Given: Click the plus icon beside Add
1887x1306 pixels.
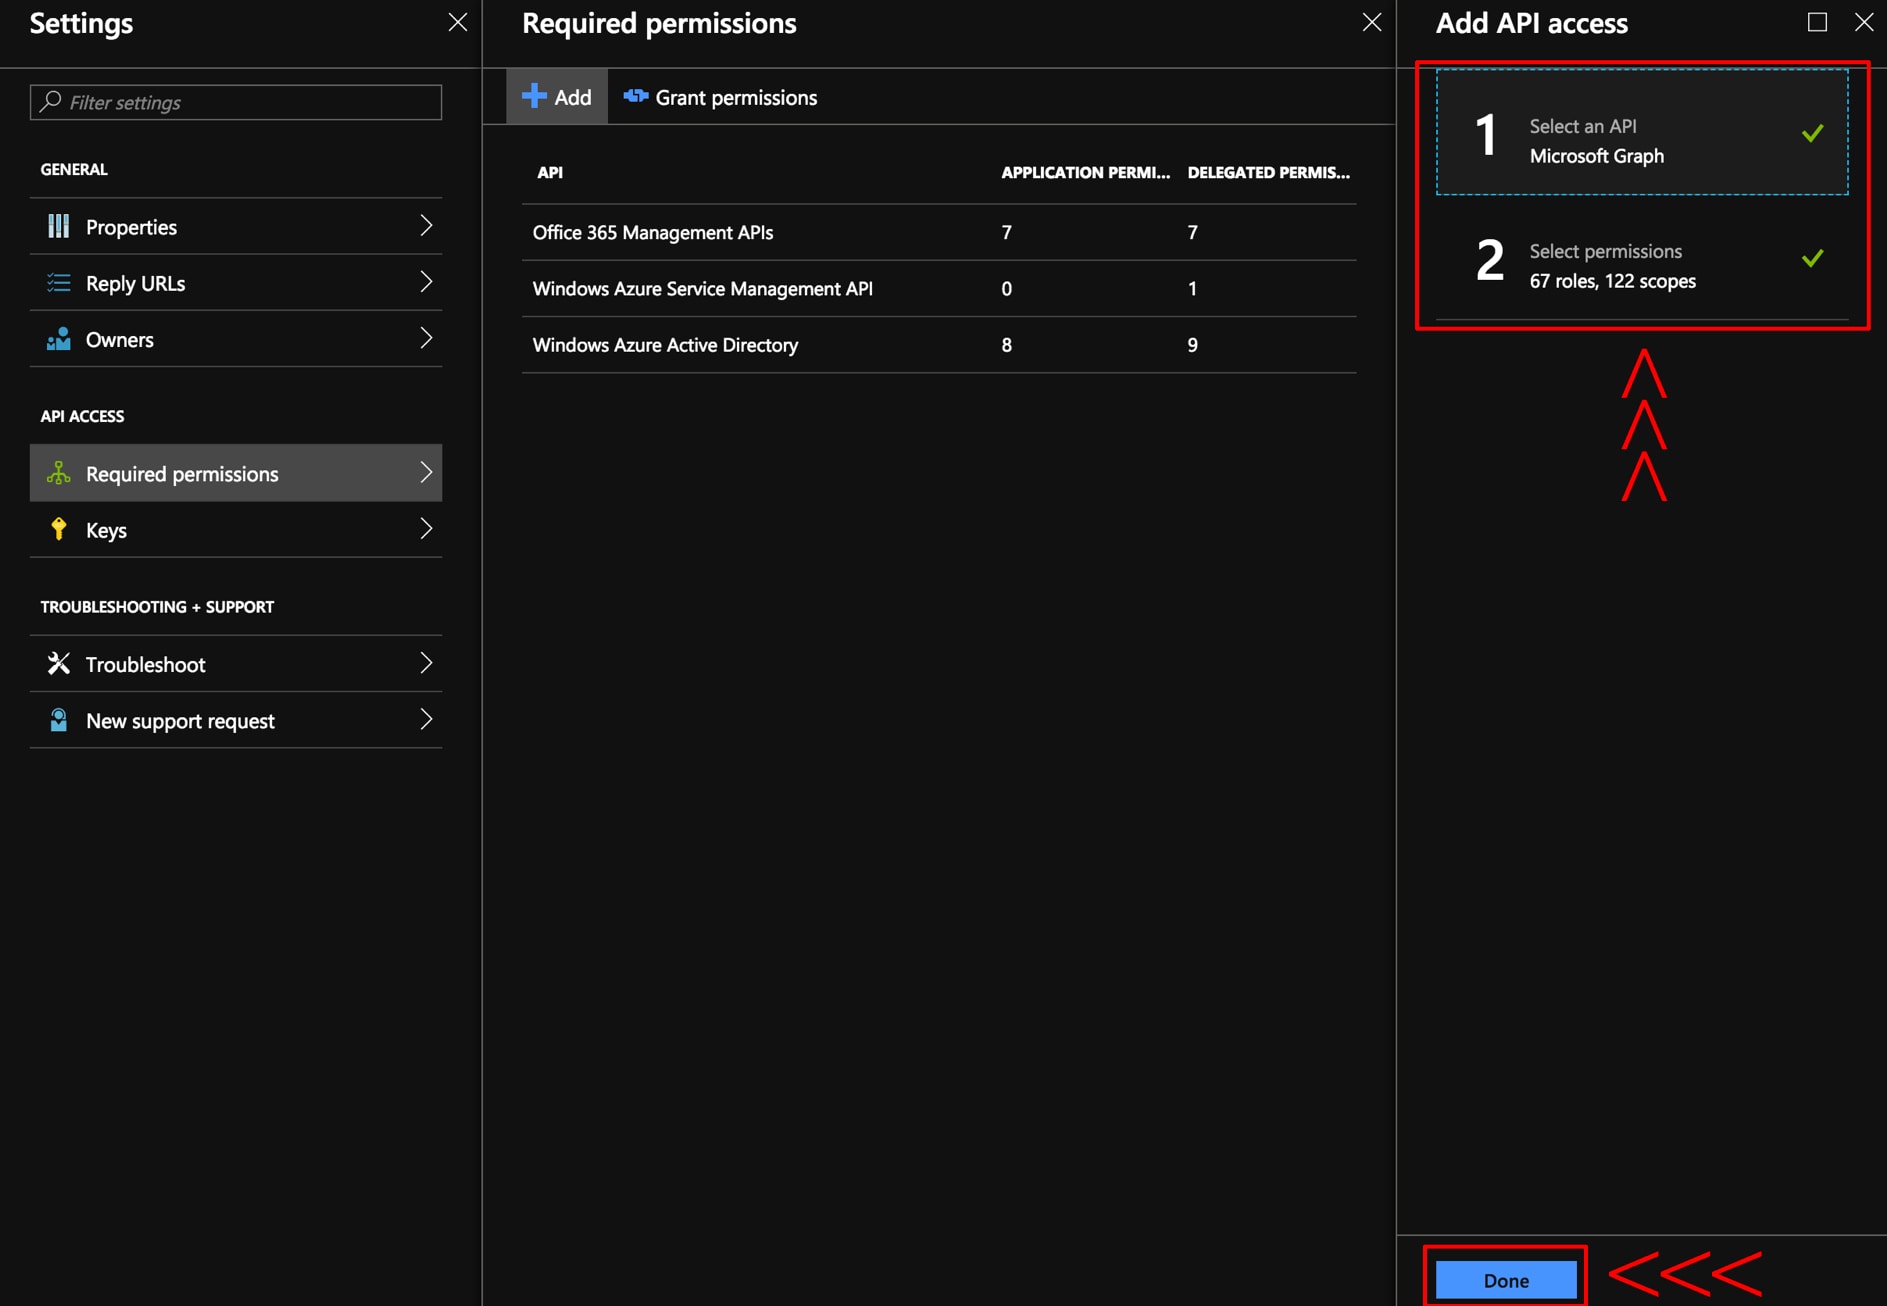Looking at the screenshot, I should tap(534, 96).
